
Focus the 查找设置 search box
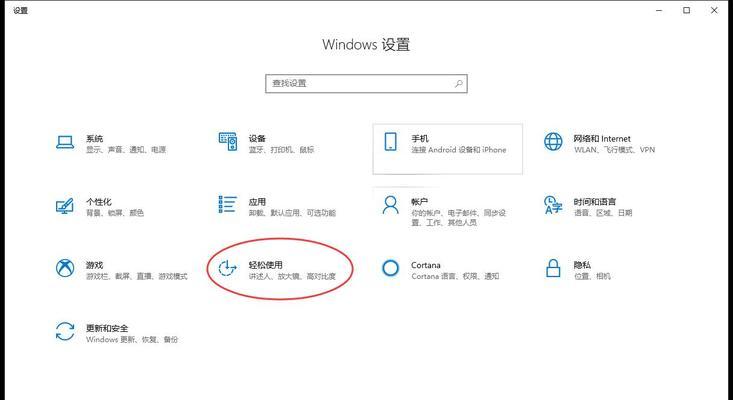tap(366, 84)
